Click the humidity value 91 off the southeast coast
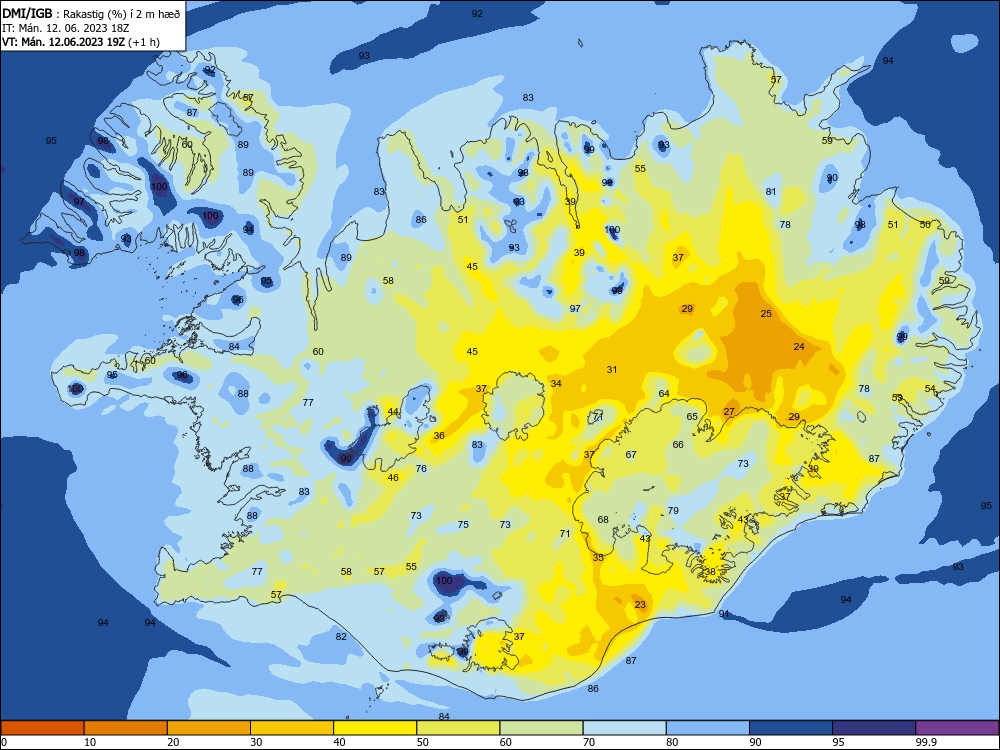Image resolution: width=1000 pixels, height=750 pixels. tap(724, 614)
